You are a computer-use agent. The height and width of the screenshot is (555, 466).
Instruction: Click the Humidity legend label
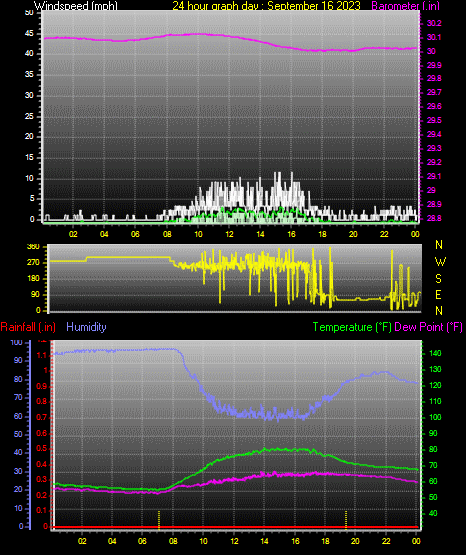pos(86,327)
